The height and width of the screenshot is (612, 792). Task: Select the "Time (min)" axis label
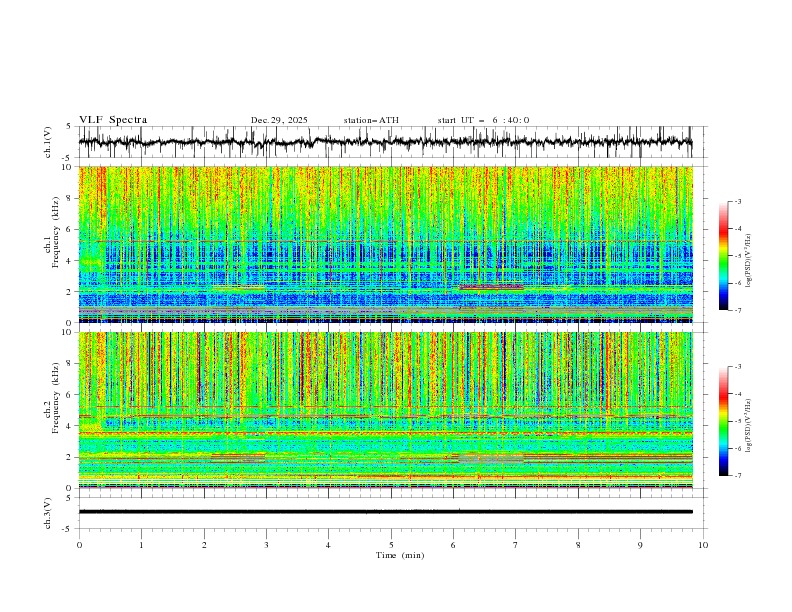(400, 555)
